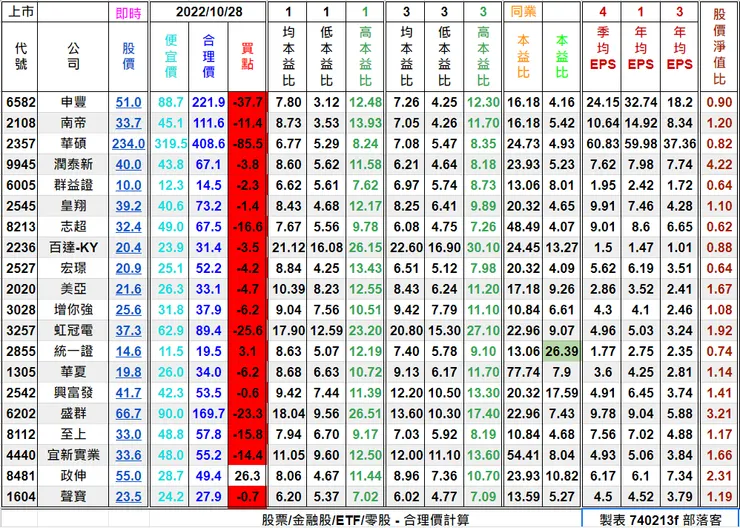The image size is (740, 528).
Task: Open the 19.8 price link for 華夏
Action: tap(128, 372)
